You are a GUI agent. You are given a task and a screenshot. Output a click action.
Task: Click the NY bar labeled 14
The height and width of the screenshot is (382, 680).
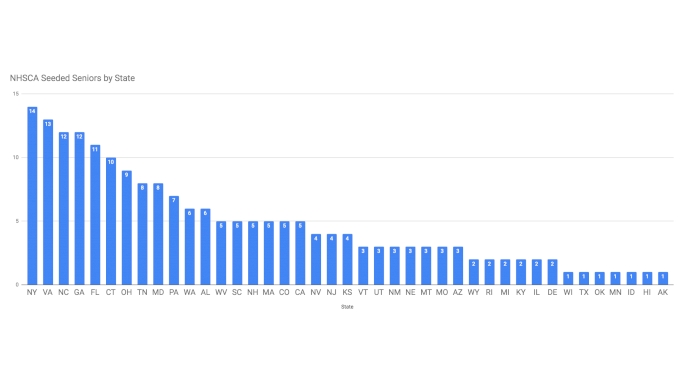(32, 196)
